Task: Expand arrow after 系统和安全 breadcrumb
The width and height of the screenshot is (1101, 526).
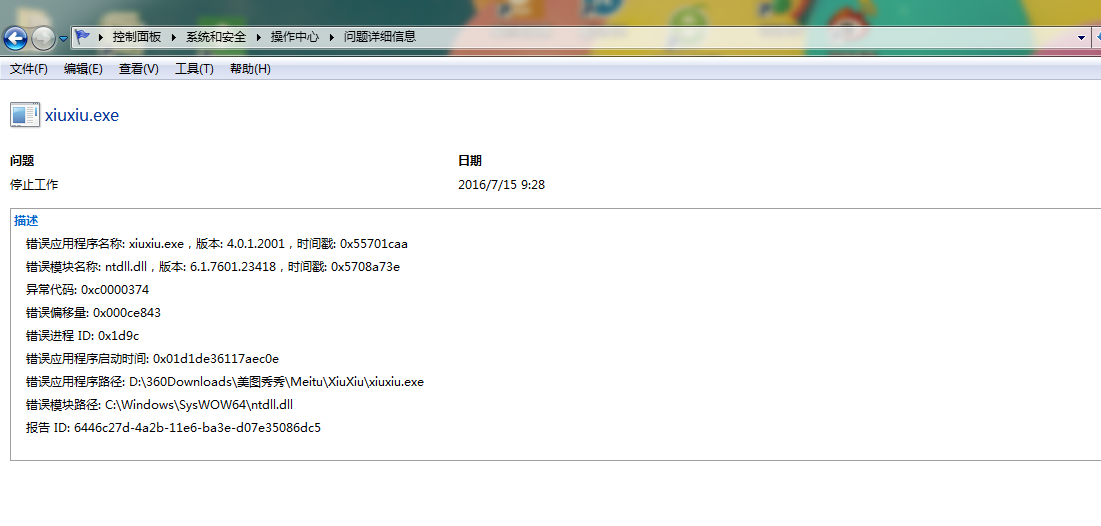Action: tap(258, 37)
